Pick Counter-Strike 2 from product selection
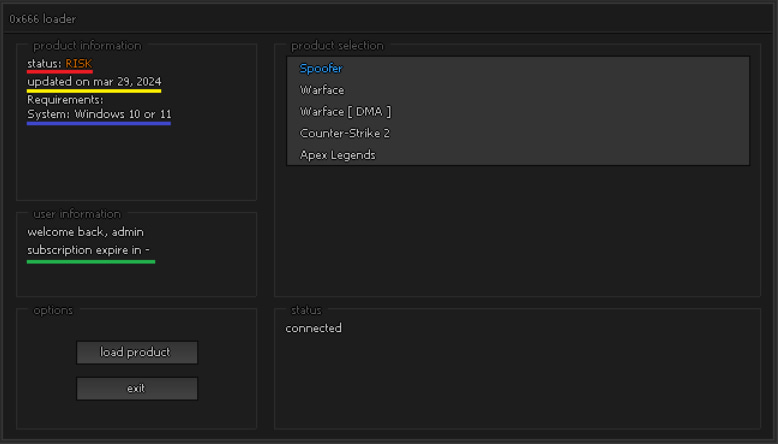This screenshot has height=444, width=778. click(x=344, y=133)
